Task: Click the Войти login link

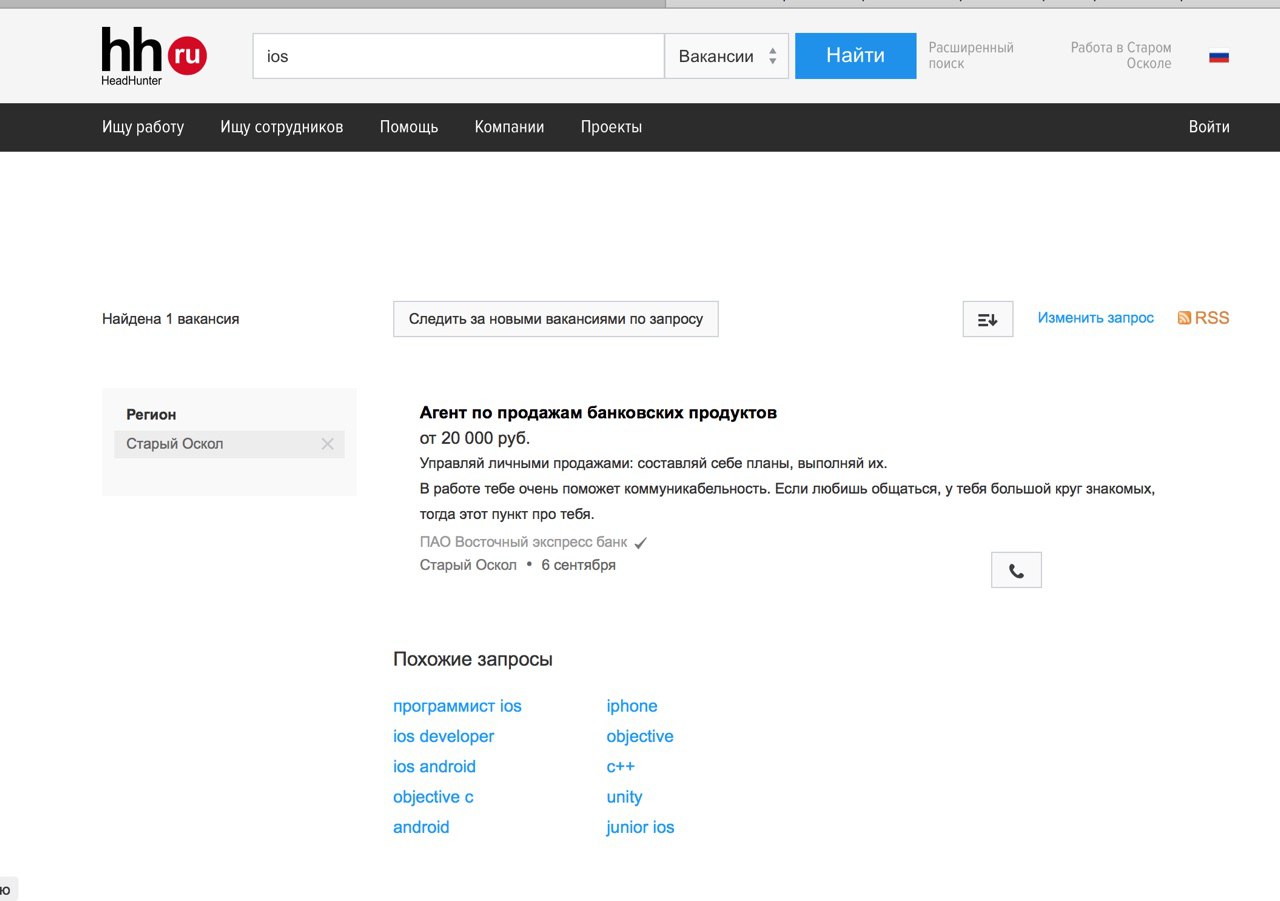Action: [1209, 127]
